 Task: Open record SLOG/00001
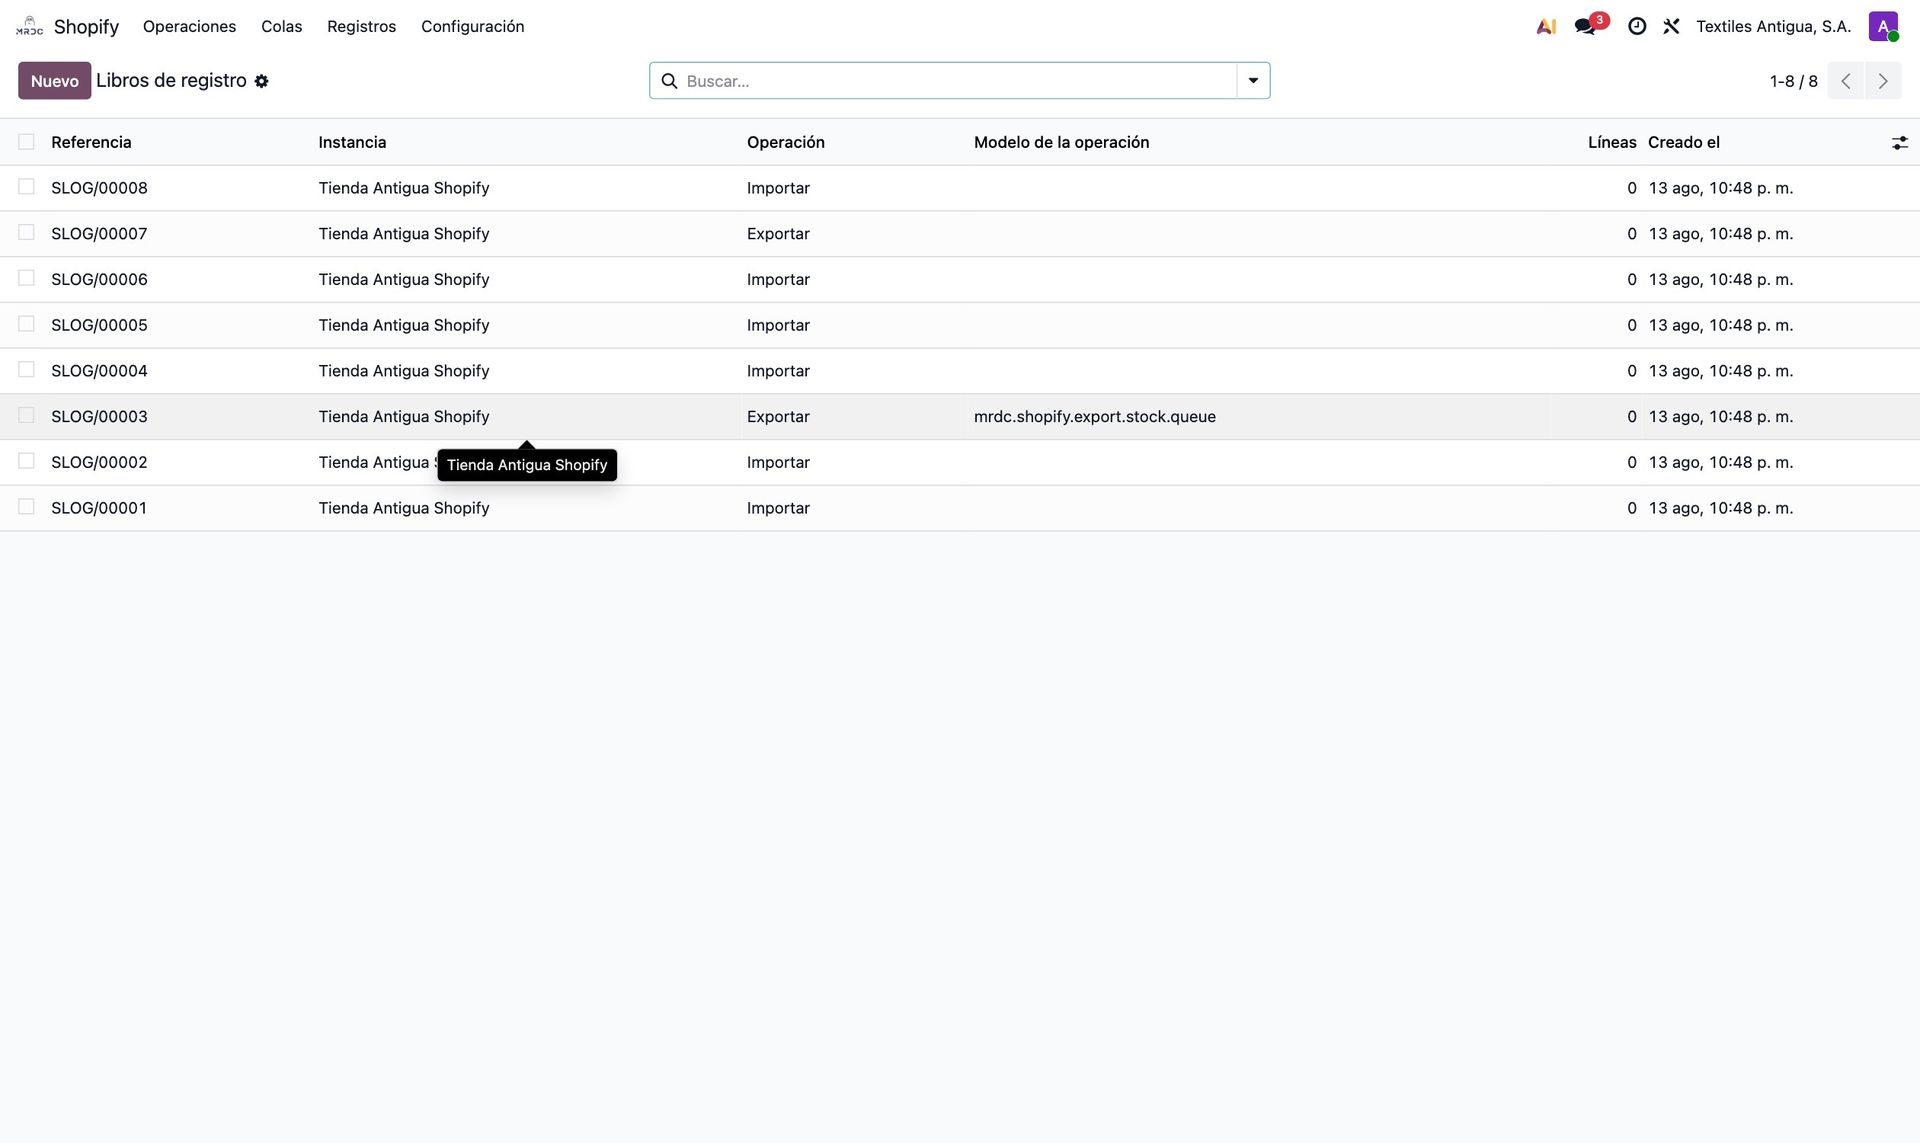(x=99, y=508)
